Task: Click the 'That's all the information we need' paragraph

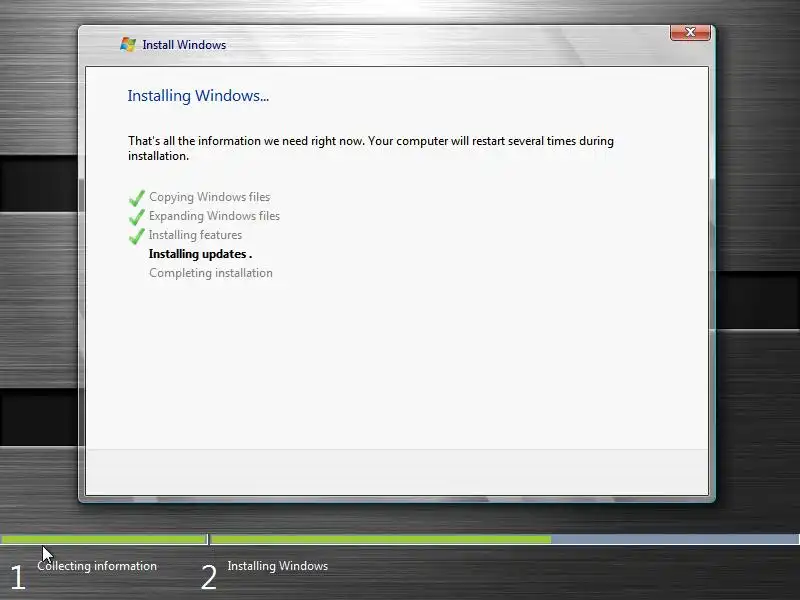Action: tap(371, 148)
